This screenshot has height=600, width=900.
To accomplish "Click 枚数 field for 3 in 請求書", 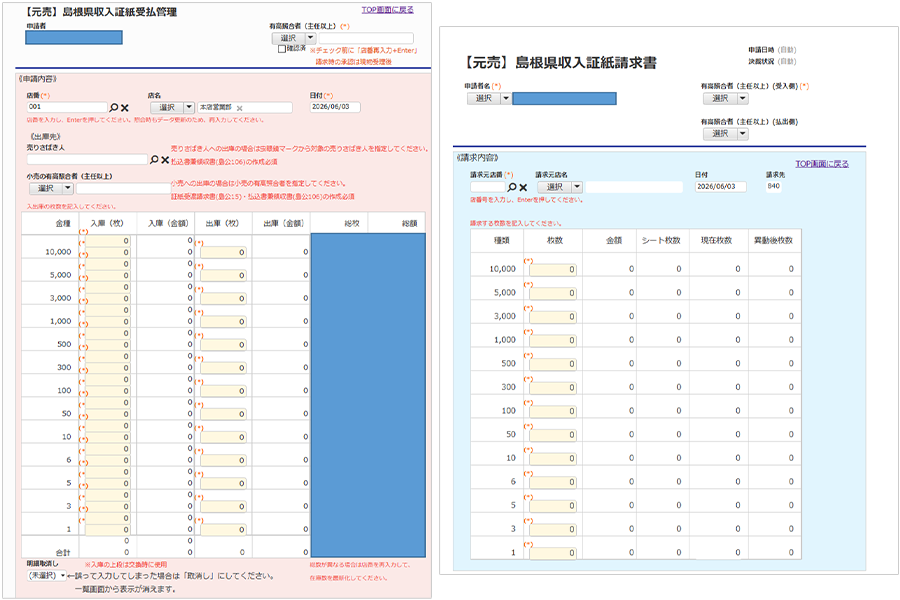I will (x=553, y=529).
